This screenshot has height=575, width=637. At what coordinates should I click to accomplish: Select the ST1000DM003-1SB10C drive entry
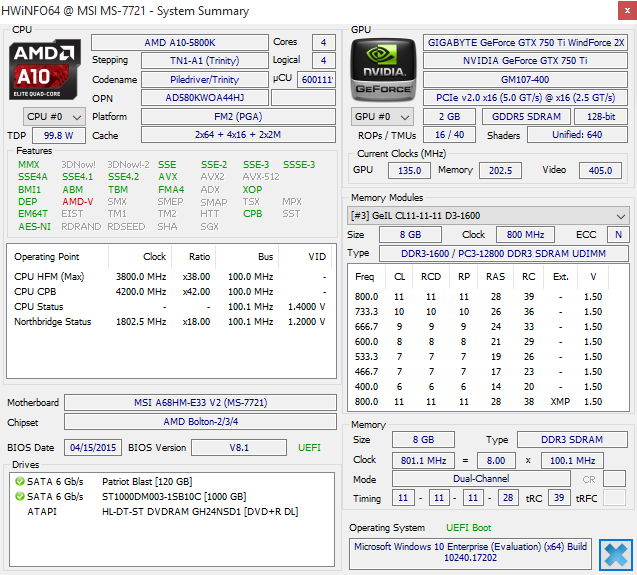pyautogui.click(x=174, y=497)
